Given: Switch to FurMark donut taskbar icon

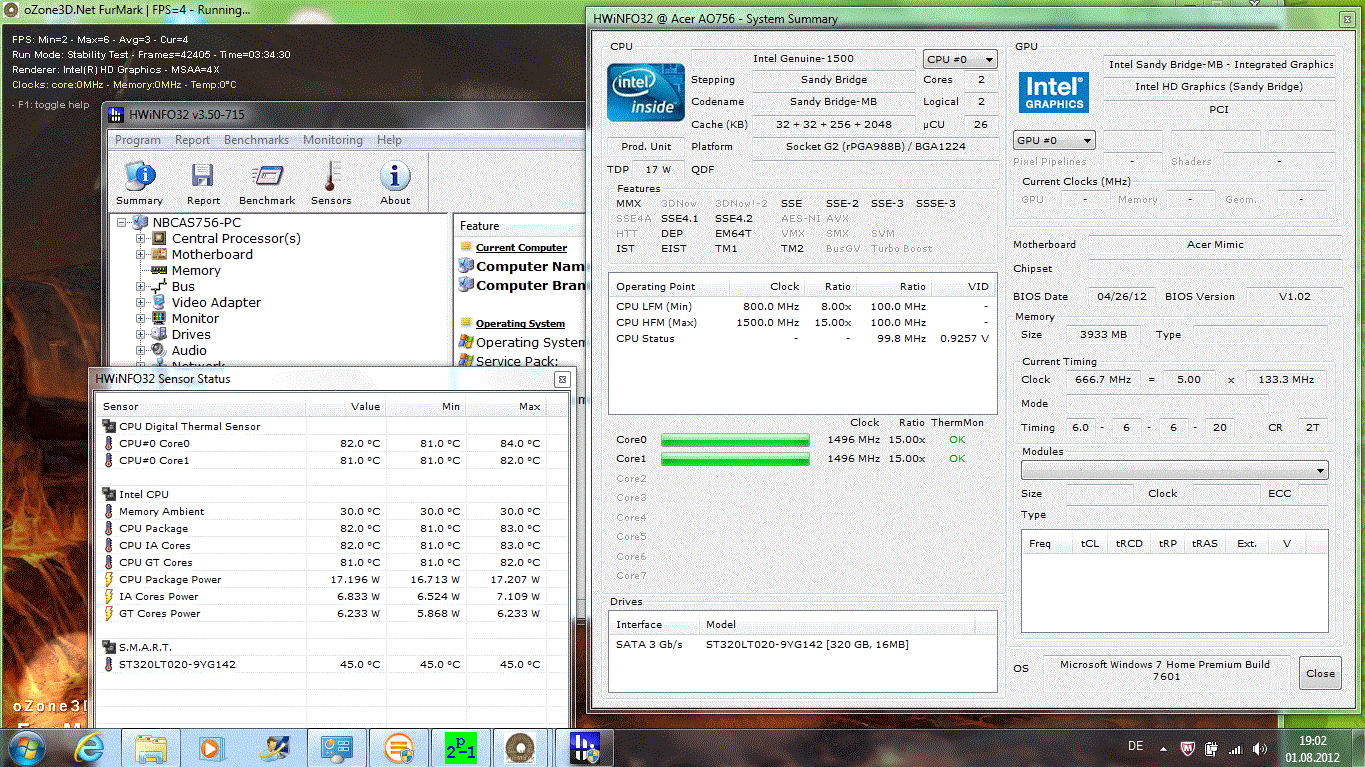Looking at the screenshot, I should (x=518, y=747).
